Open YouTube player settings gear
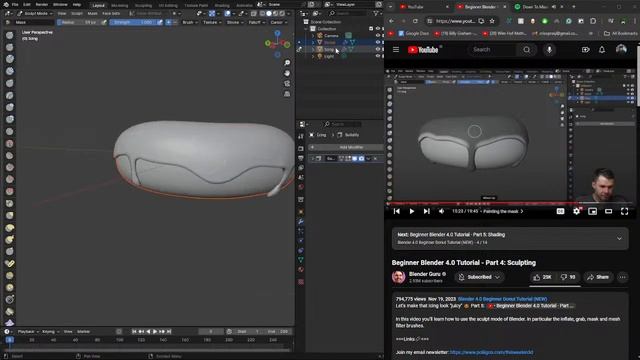Image resolution: width=640 pixels, height=360 pixels. click(576, 211)
